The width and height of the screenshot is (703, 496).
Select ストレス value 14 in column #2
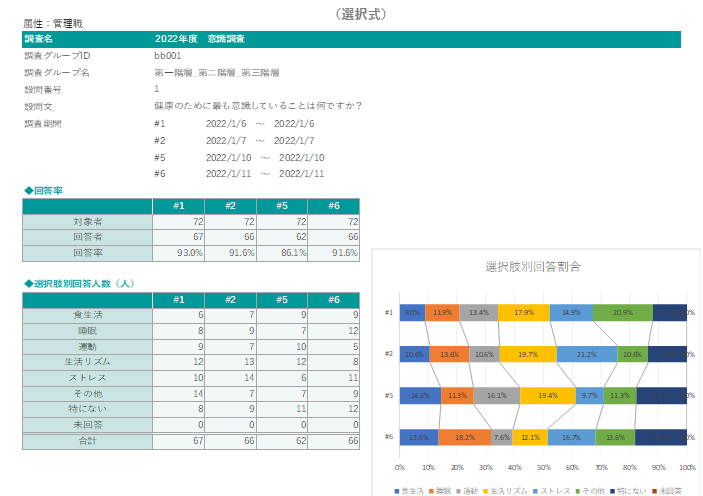(x=230, y=378)
